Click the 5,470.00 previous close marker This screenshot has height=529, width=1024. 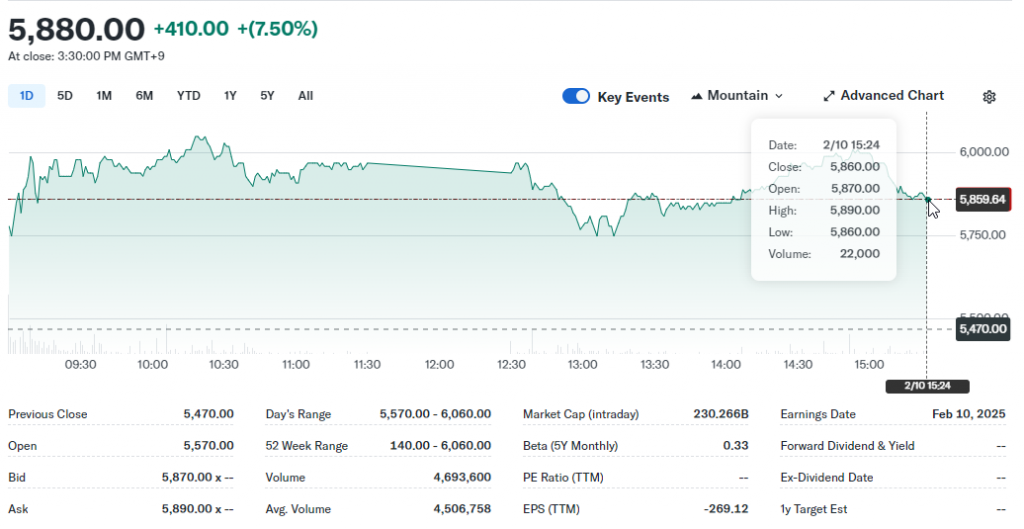pyautogui.click(x=982, y=328)
